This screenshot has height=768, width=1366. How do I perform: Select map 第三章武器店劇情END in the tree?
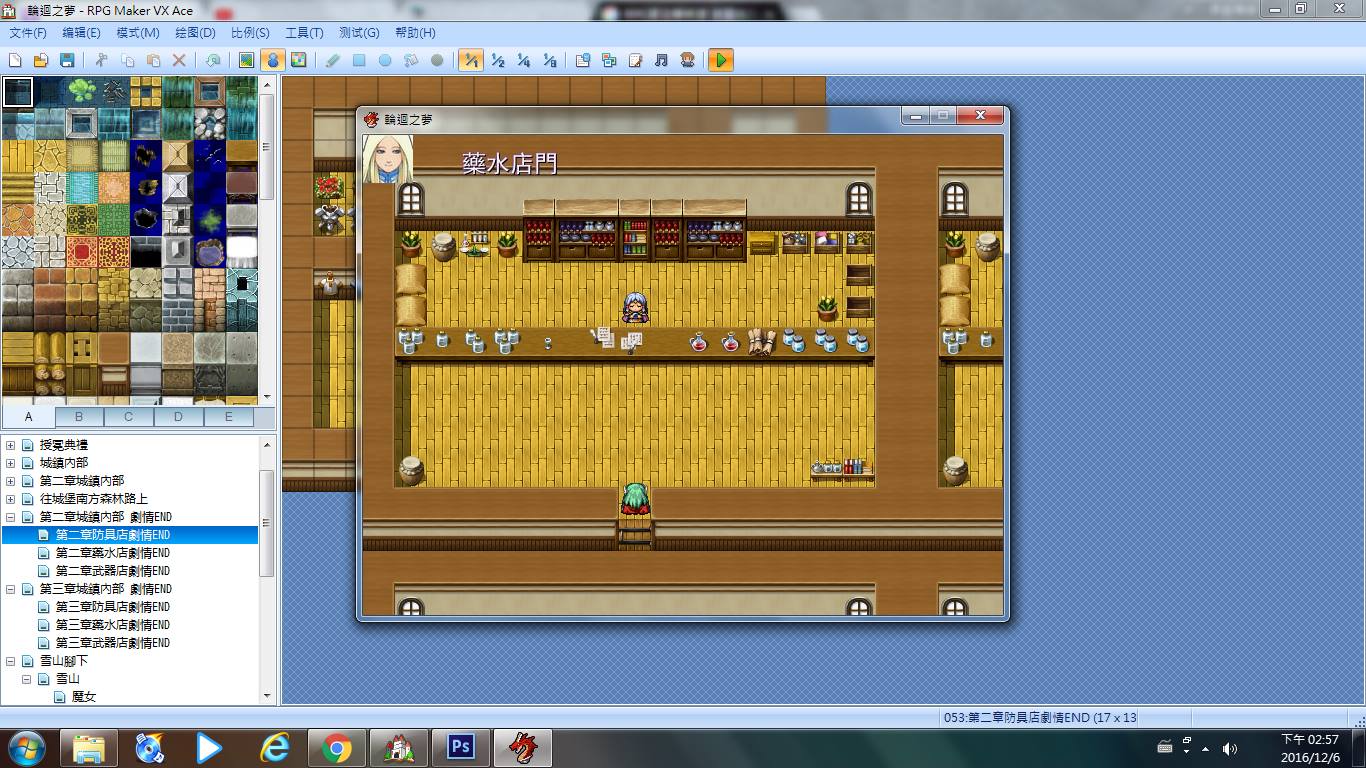112,643
